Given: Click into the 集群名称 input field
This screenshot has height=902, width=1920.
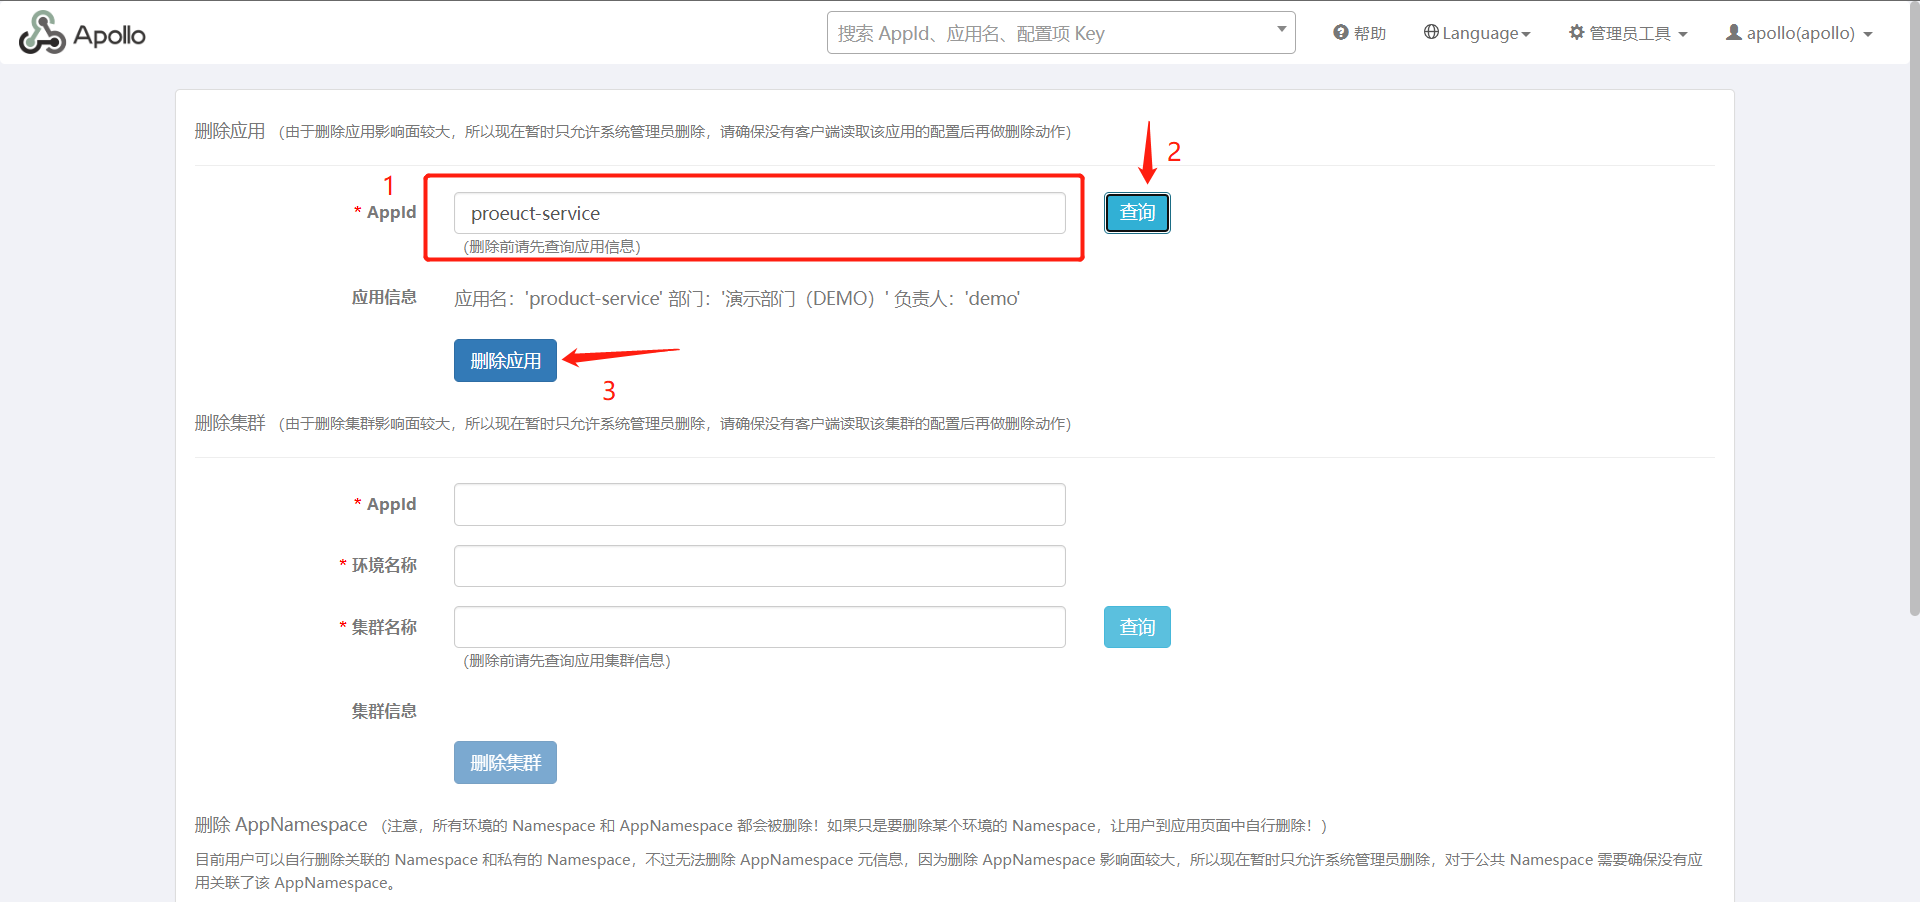Looking at the screenshot, I should point(759,627).
